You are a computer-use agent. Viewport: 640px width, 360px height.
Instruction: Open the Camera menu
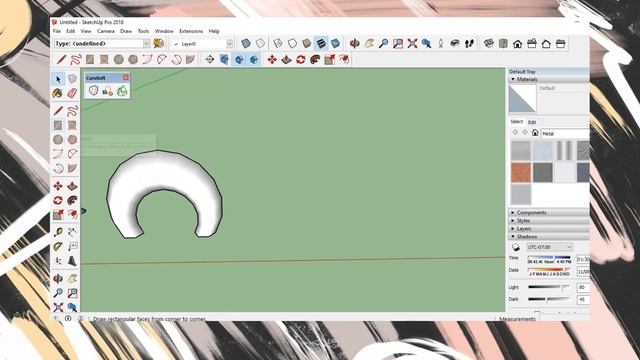[x=106, y=31]
